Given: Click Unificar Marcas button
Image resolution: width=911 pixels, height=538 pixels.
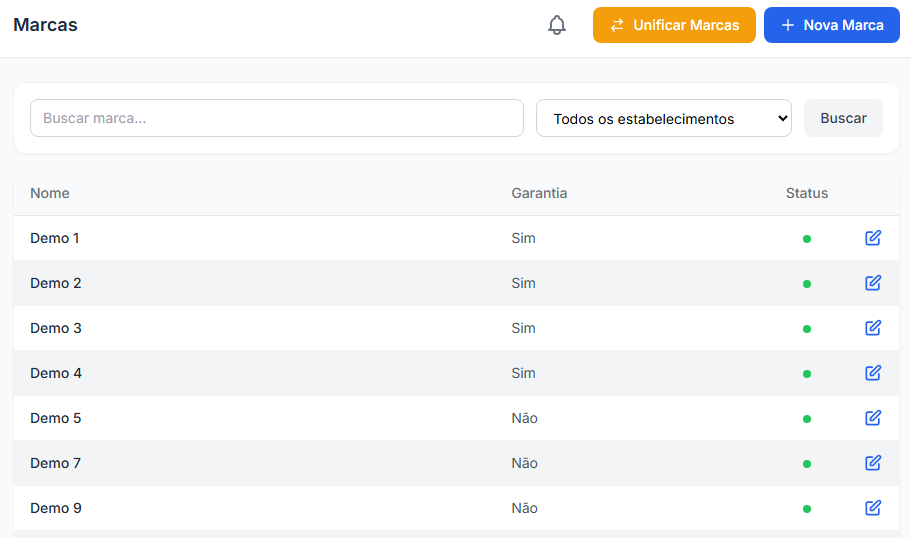Looking at the screenshot, I should point(674,25).
